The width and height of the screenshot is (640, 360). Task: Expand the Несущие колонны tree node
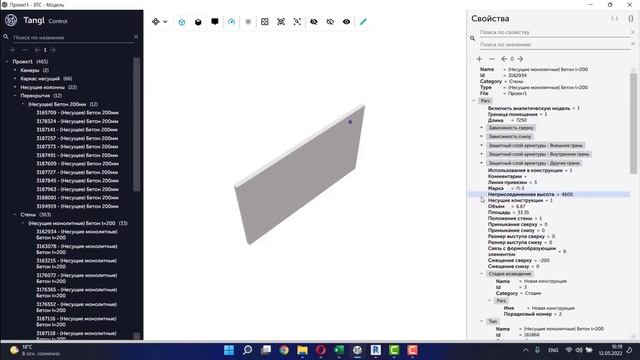click(15, 87)
